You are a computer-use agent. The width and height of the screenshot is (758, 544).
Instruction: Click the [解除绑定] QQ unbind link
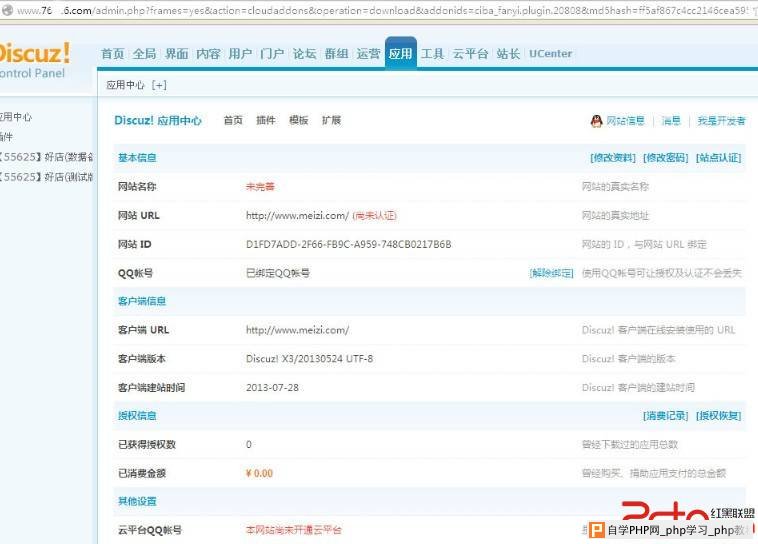pos(552,273)
